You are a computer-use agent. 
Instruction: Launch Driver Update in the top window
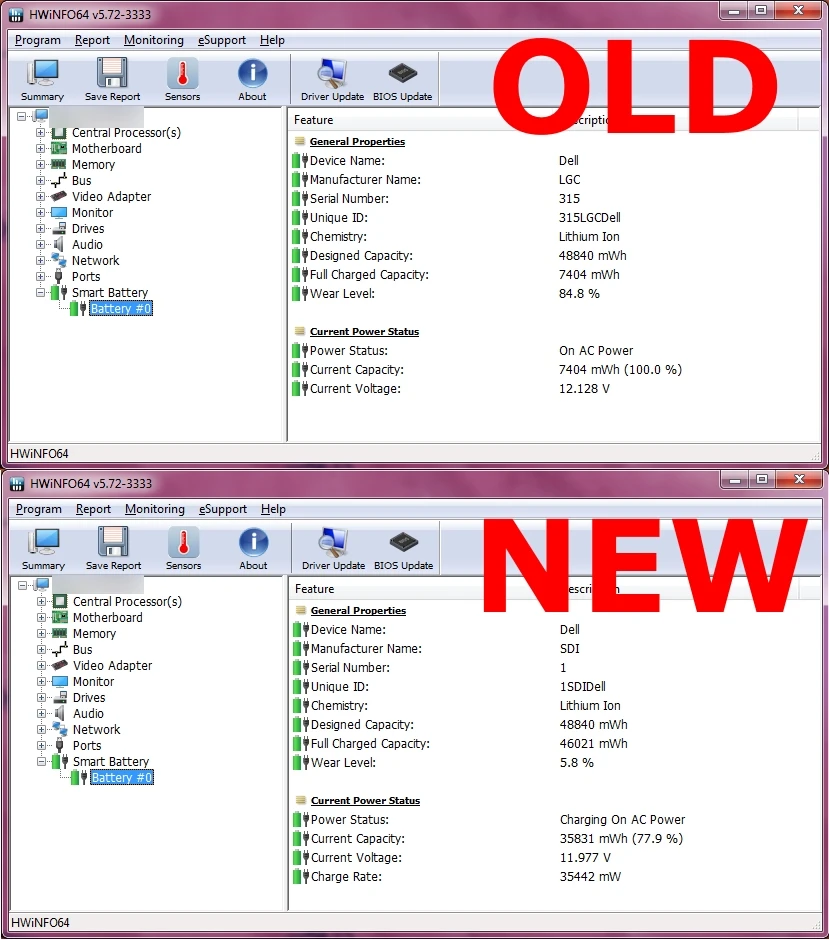pos(332,80)
